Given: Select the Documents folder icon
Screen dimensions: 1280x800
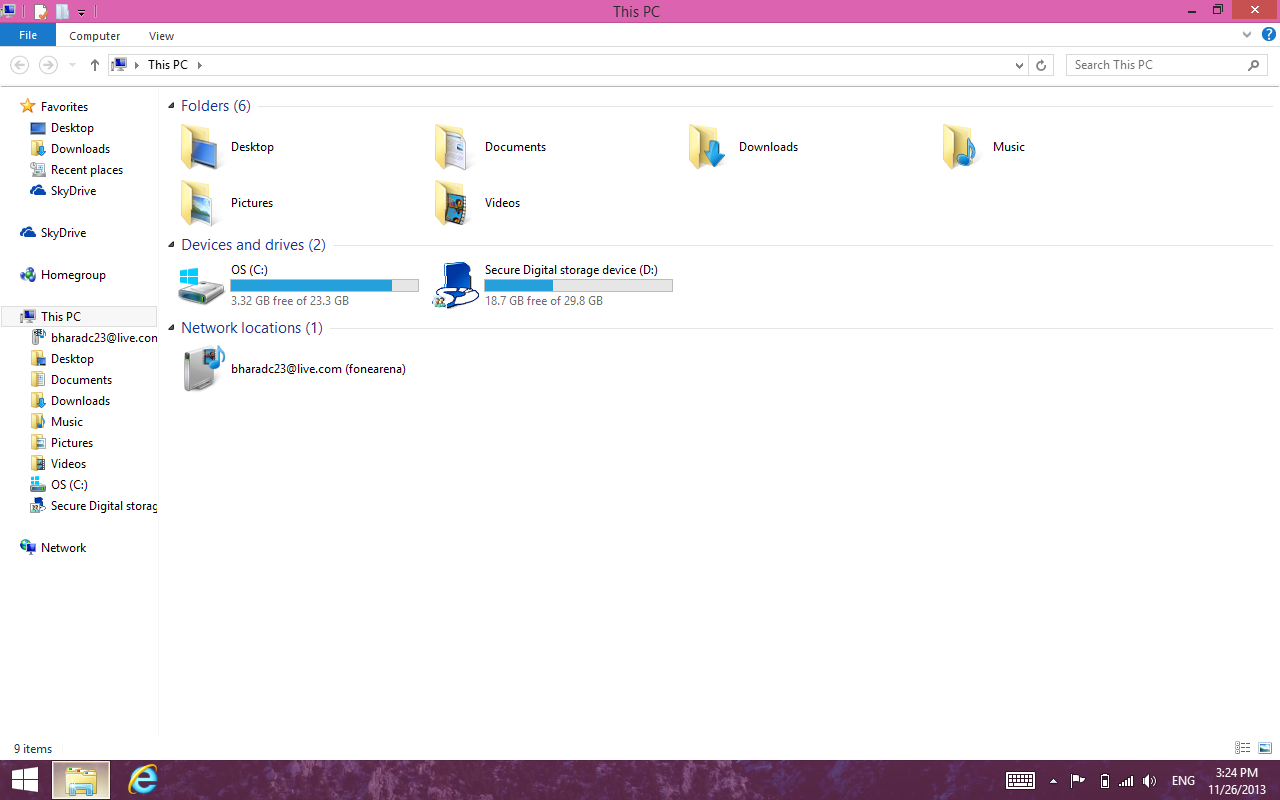Looking at the screenshot, I should [x=454, y=147].
